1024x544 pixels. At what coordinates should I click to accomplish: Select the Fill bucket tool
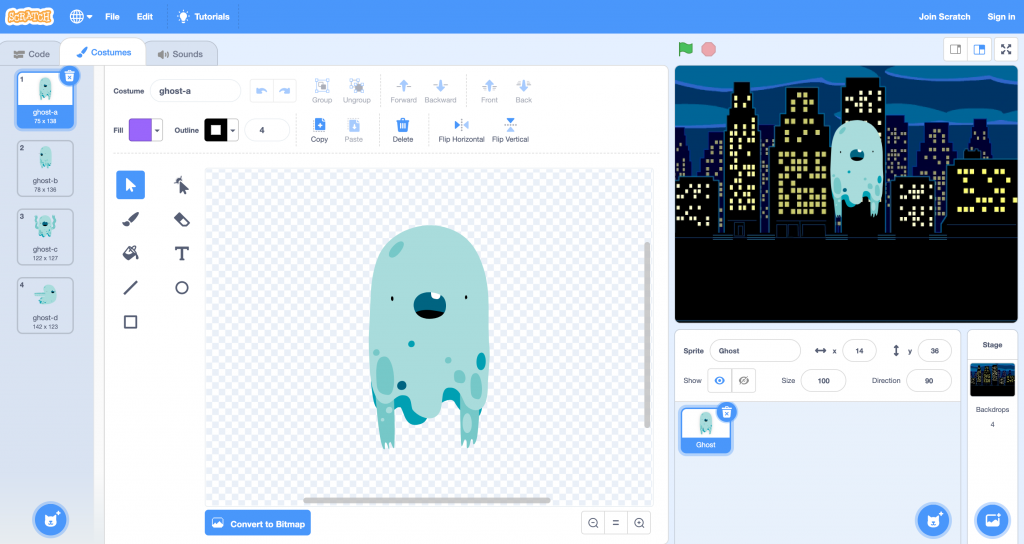click(131, 253)
